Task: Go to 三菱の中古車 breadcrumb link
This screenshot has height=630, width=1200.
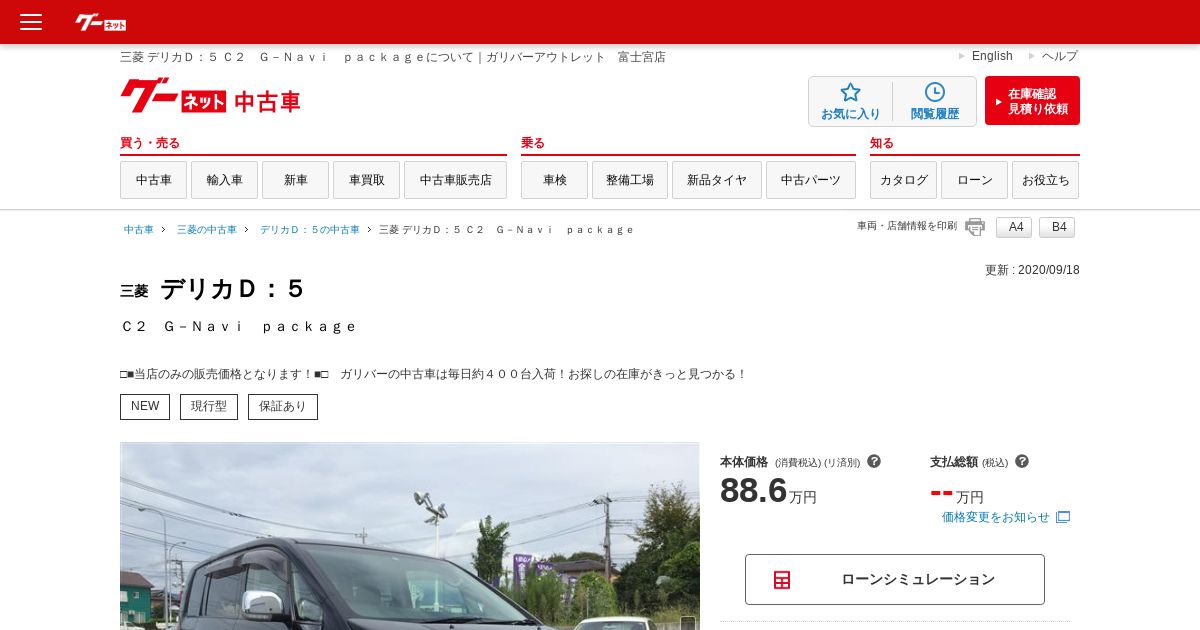Action: point(207,230)
